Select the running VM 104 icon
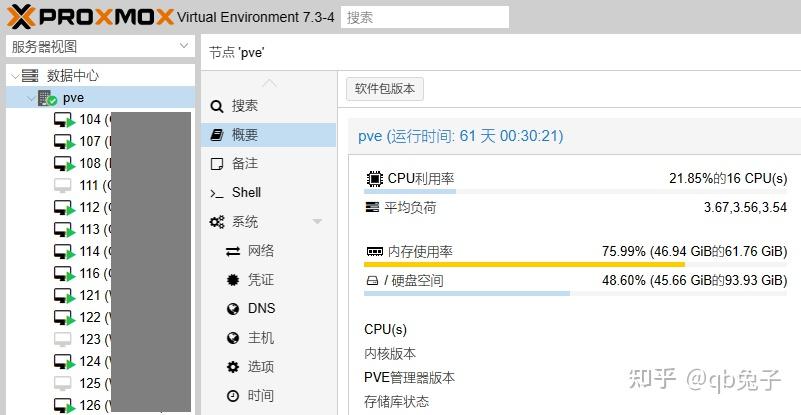The image size is (801, 415). pos(64,120)
